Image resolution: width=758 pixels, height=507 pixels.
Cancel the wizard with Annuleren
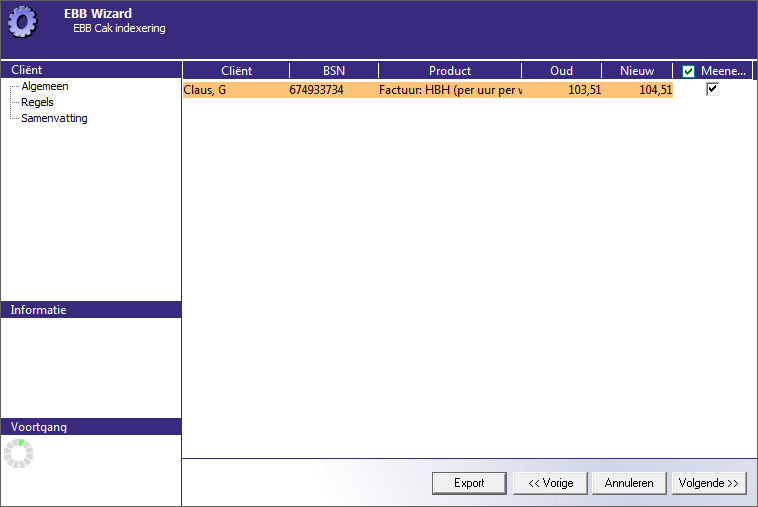[x=629, y=483]
